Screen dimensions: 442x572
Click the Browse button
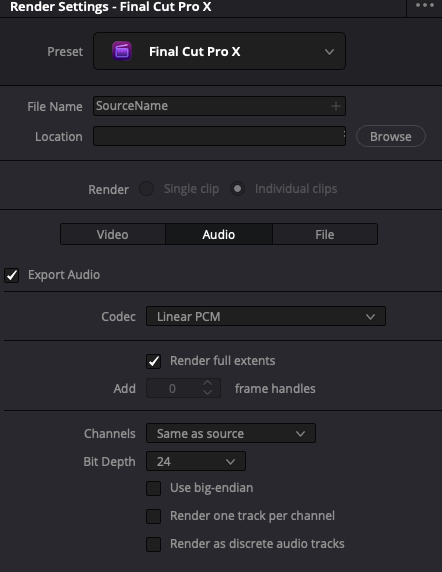tap(391, 136)
